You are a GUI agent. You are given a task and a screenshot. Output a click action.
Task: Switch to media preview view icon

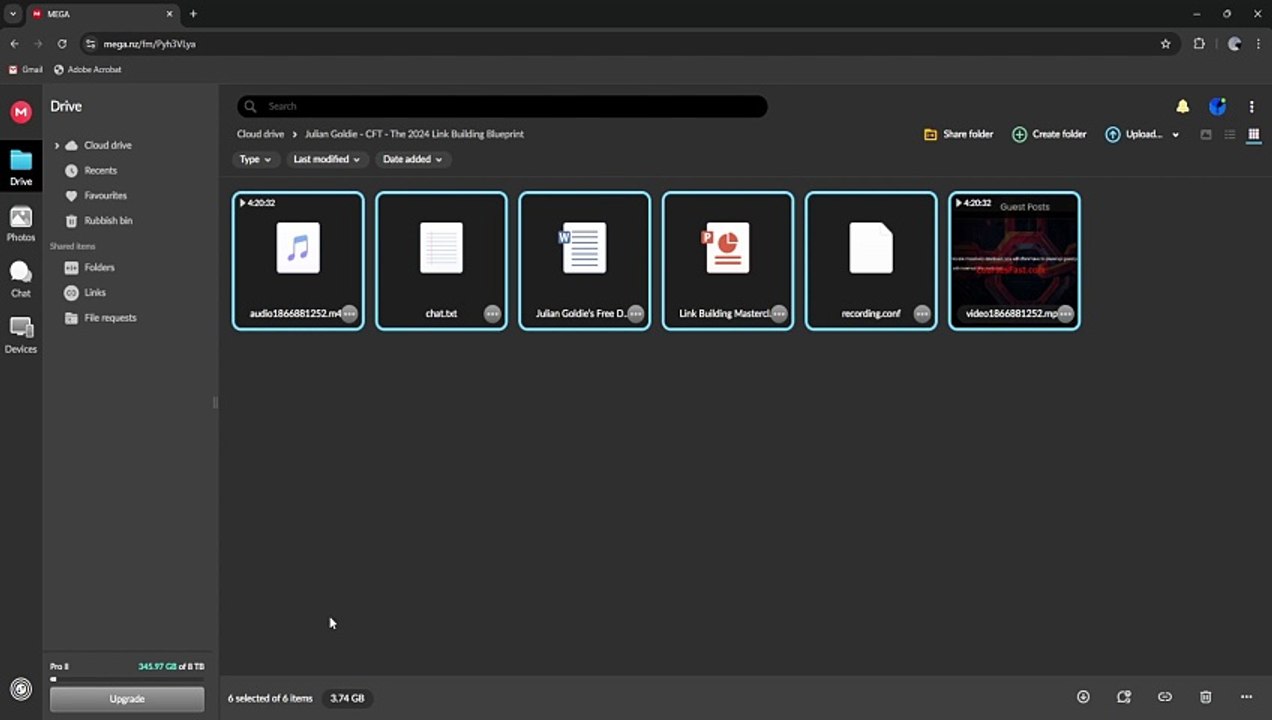[x=1206, y=135]
